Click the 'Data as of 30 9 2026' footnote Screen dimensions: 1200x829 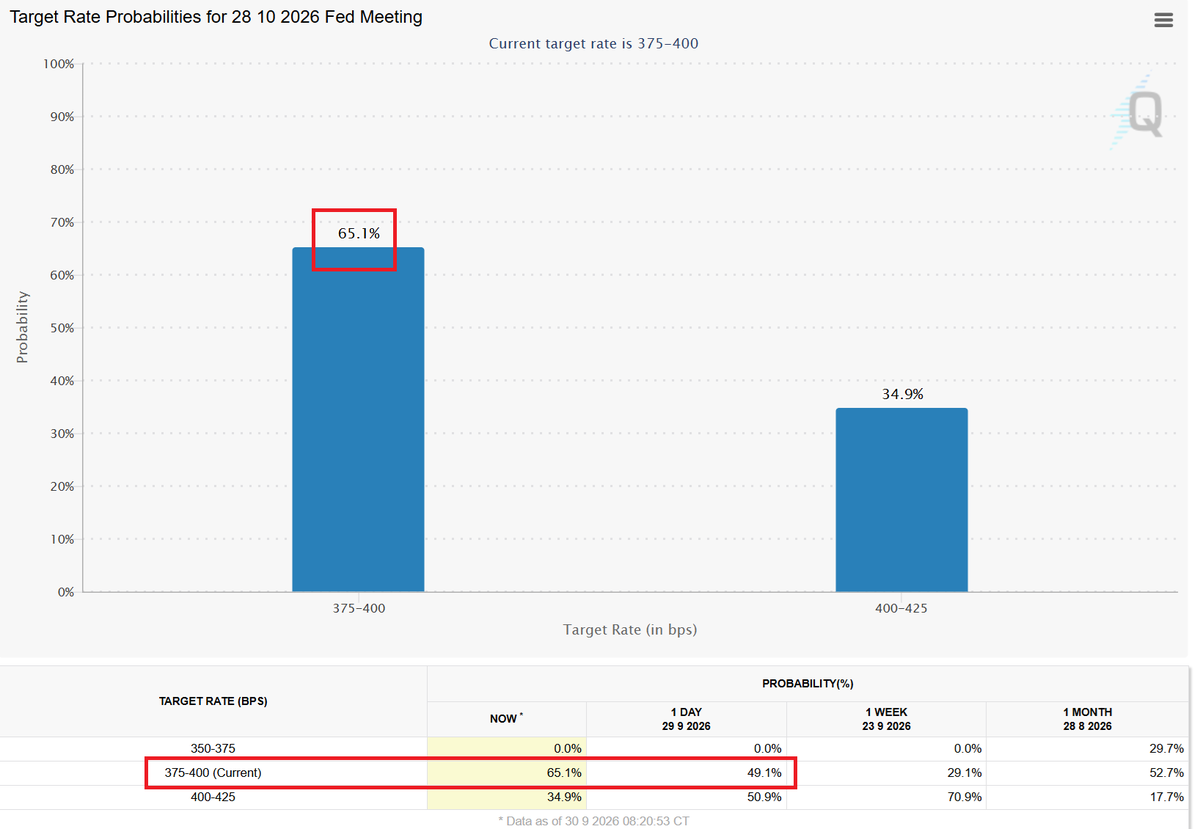593,820
